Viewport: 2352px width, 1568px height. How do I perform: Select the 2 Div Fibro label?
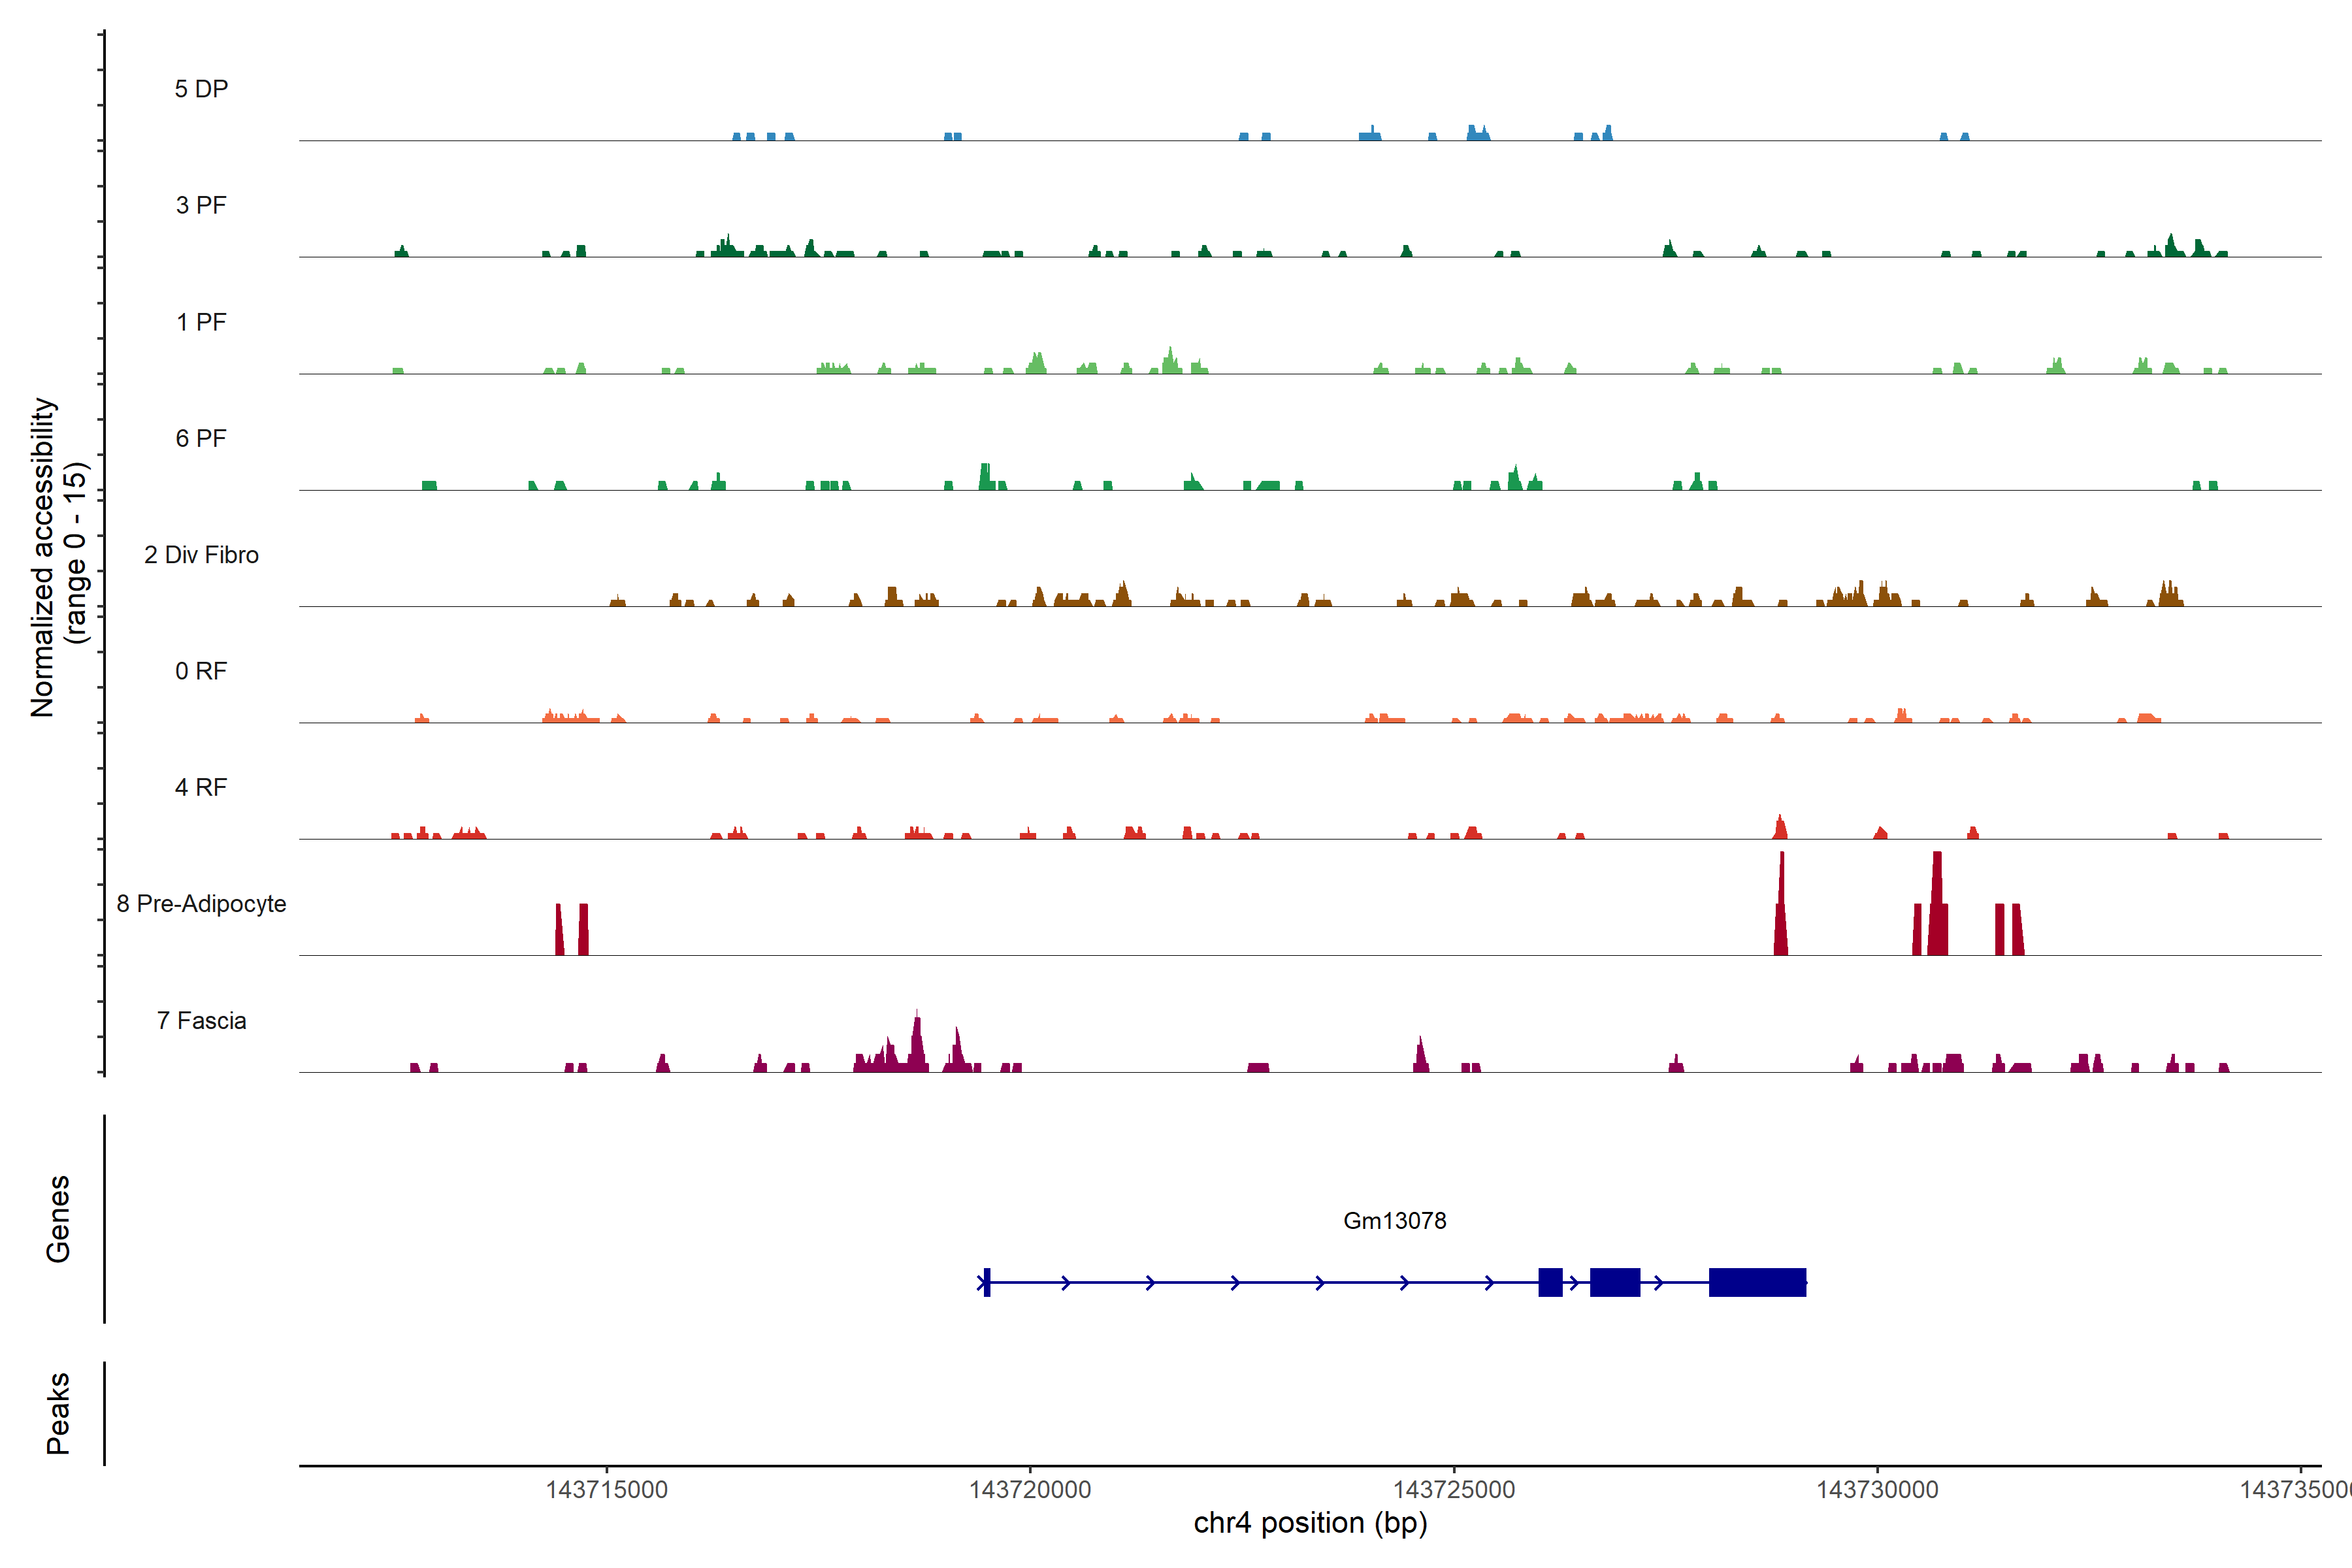point(201,555)
